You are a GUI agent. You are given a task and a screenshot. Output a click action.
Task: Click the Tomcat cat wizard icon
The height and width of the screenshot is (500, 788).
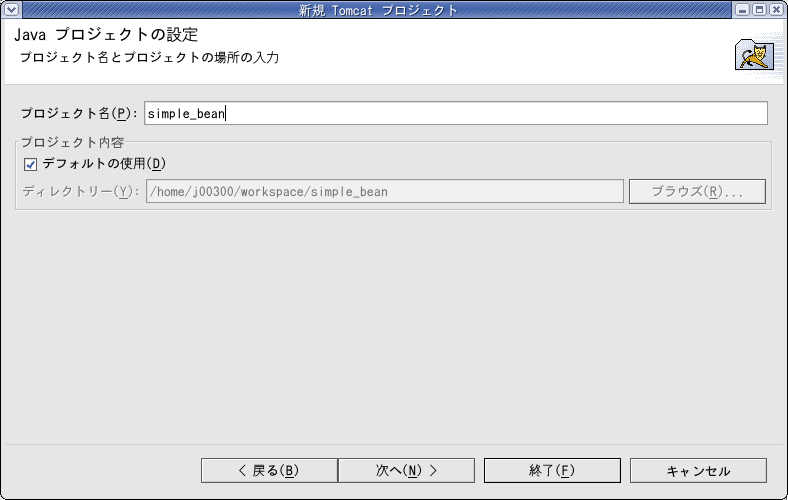point(755,57)
